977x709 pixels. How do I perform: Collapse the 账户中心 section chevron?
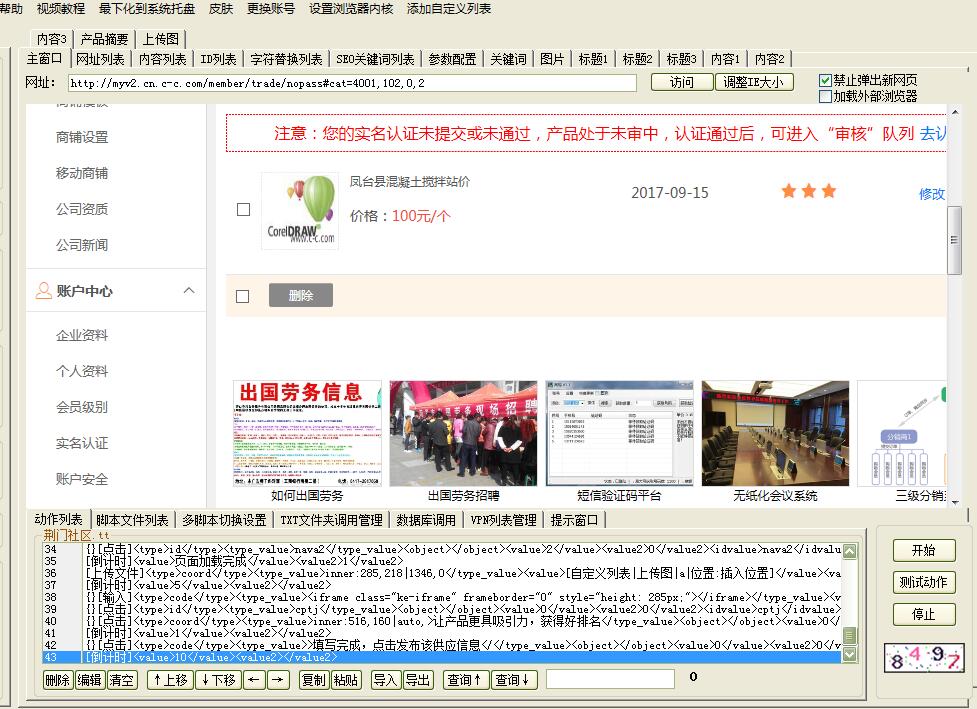(x=189, y=290)
